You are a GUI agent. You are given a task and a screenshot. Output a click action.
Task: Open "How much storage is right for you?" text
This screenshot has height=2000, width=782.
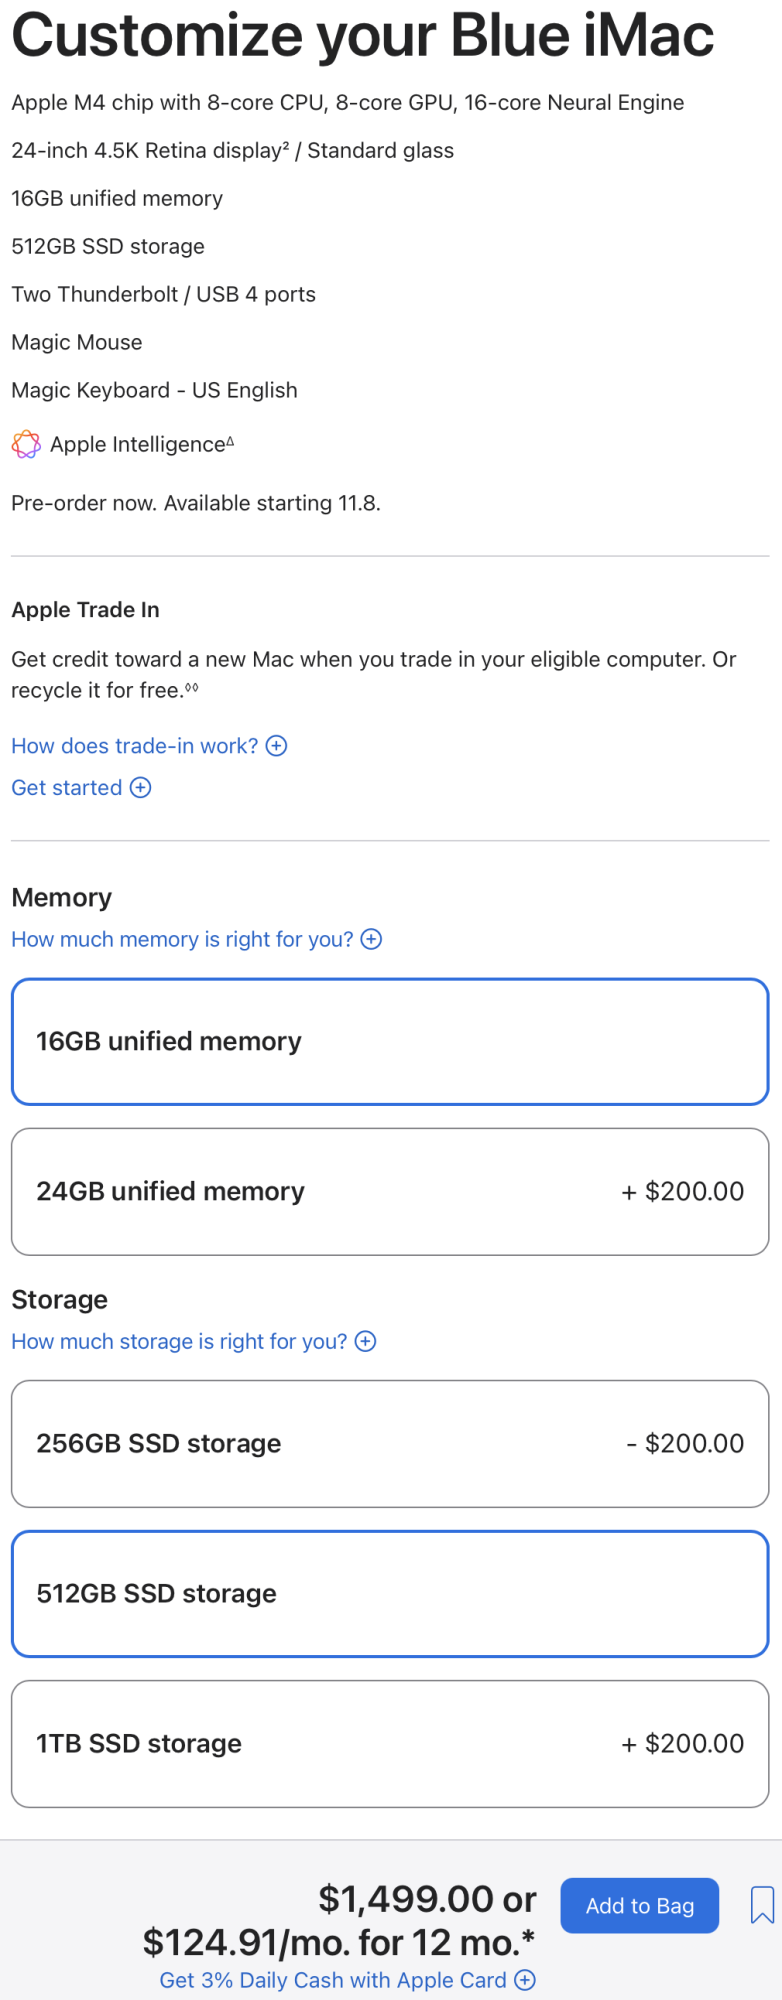(179, 1341)
